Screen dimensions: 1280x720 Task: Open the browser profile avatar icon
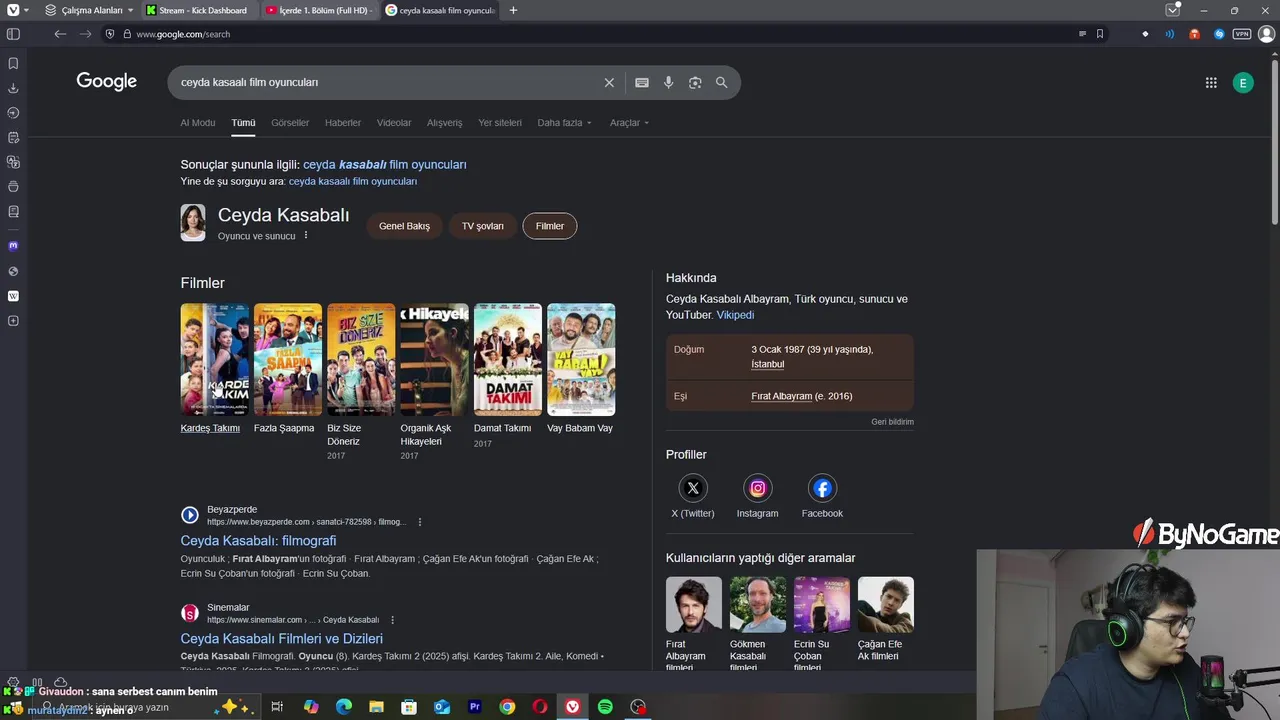(x=1266, y=34)
